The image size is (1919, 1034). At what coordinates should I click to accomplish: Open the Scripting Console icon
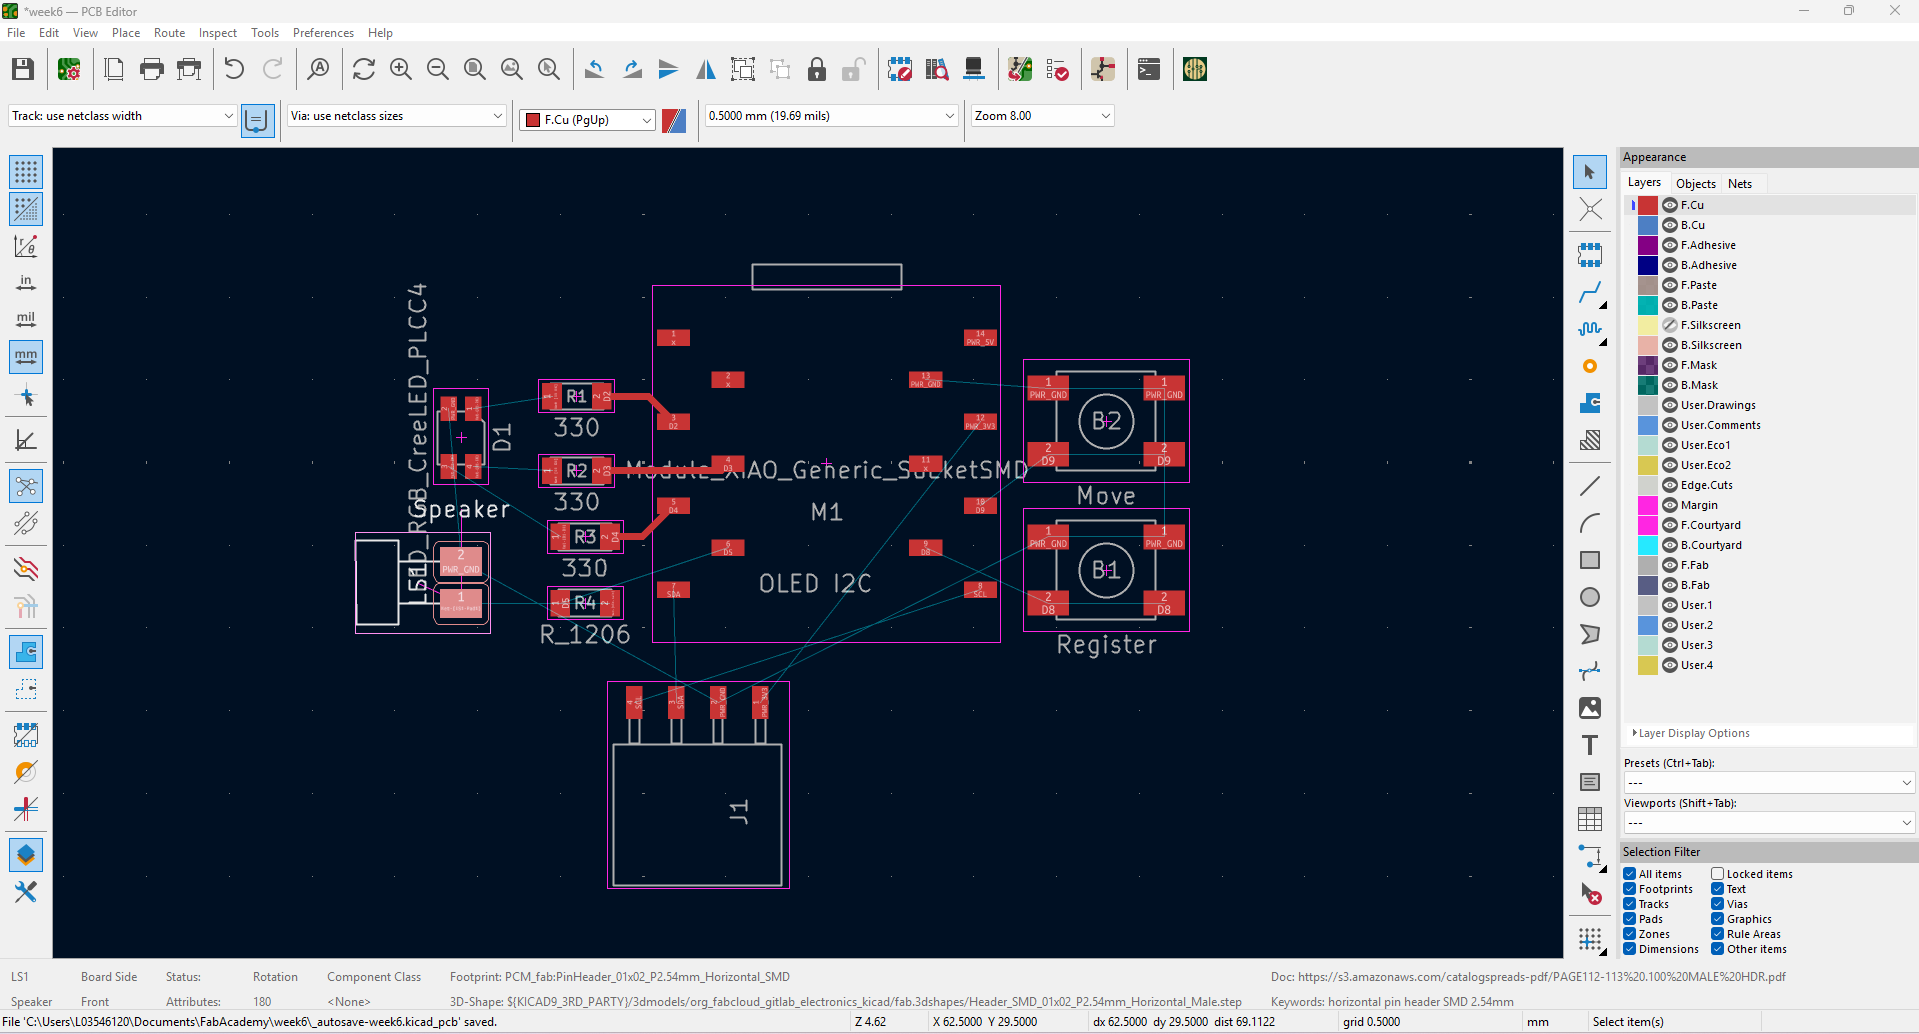point(1149,69)
